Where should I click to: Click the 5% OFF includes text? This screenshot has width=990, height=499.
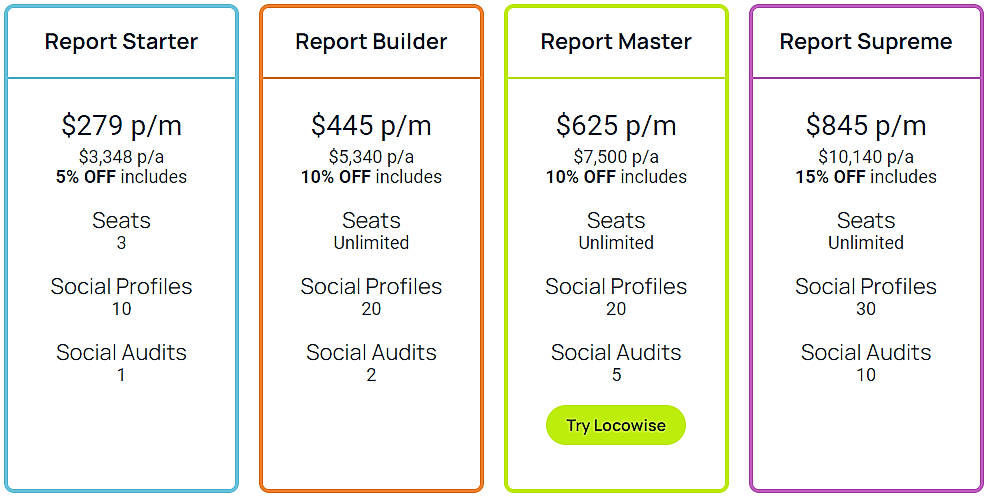pos(121,177)
